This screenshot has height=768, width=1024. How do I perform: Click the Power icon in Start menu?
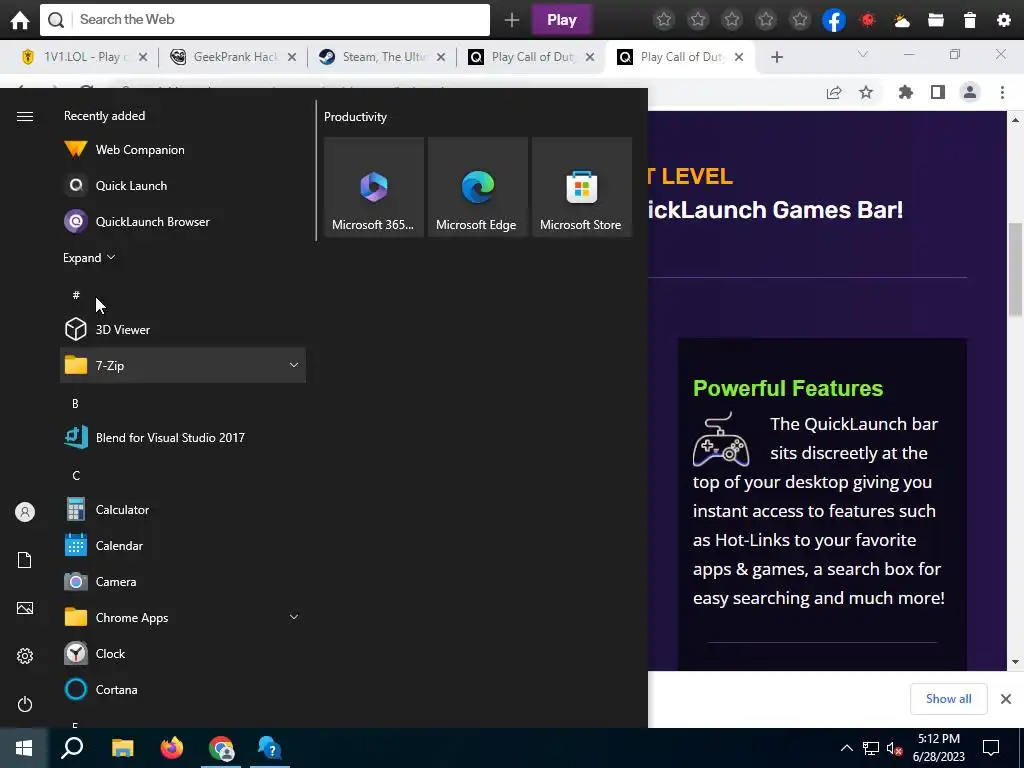coord(25,704)
